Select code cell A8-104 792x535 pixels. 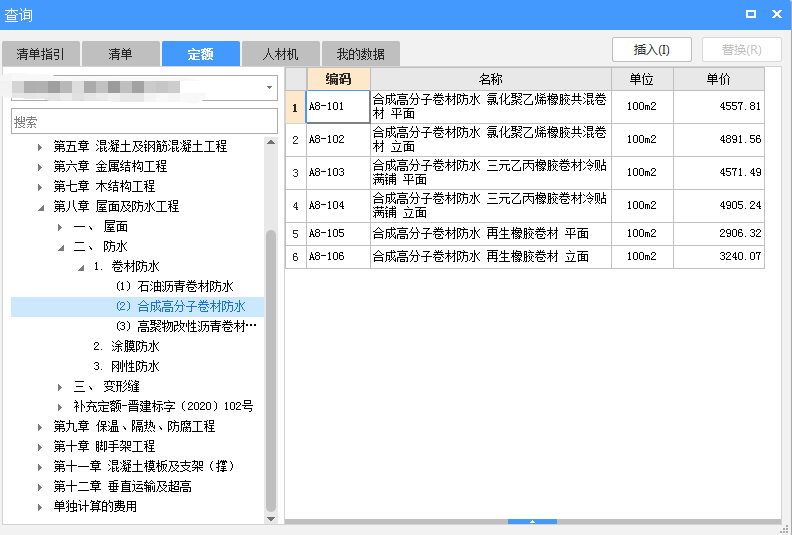click(x=338, y=206)
